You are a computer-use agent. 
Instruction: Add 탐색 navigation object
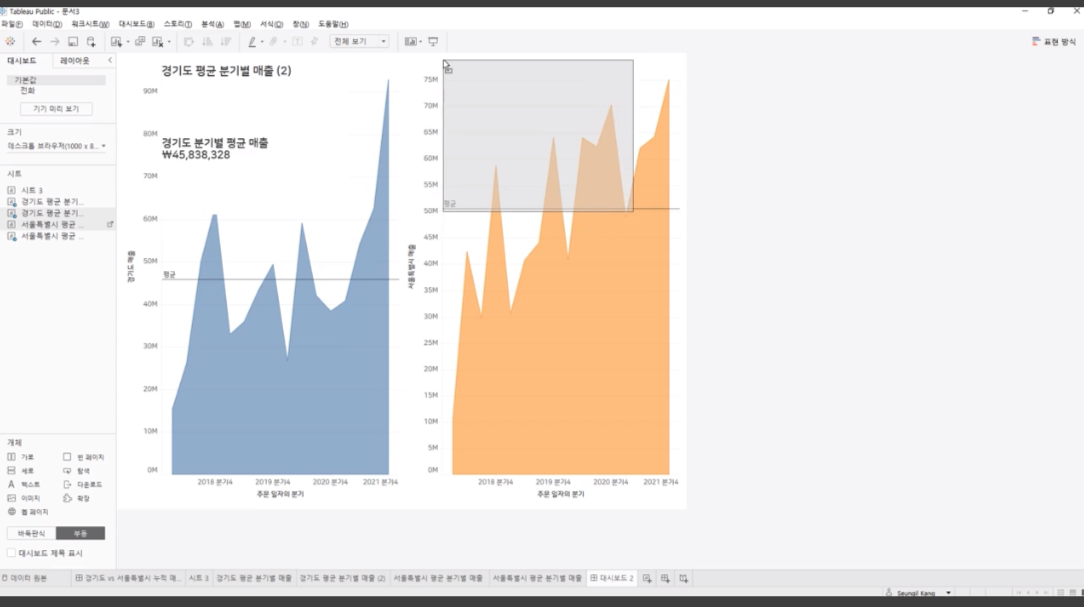[x=77, y=471]
